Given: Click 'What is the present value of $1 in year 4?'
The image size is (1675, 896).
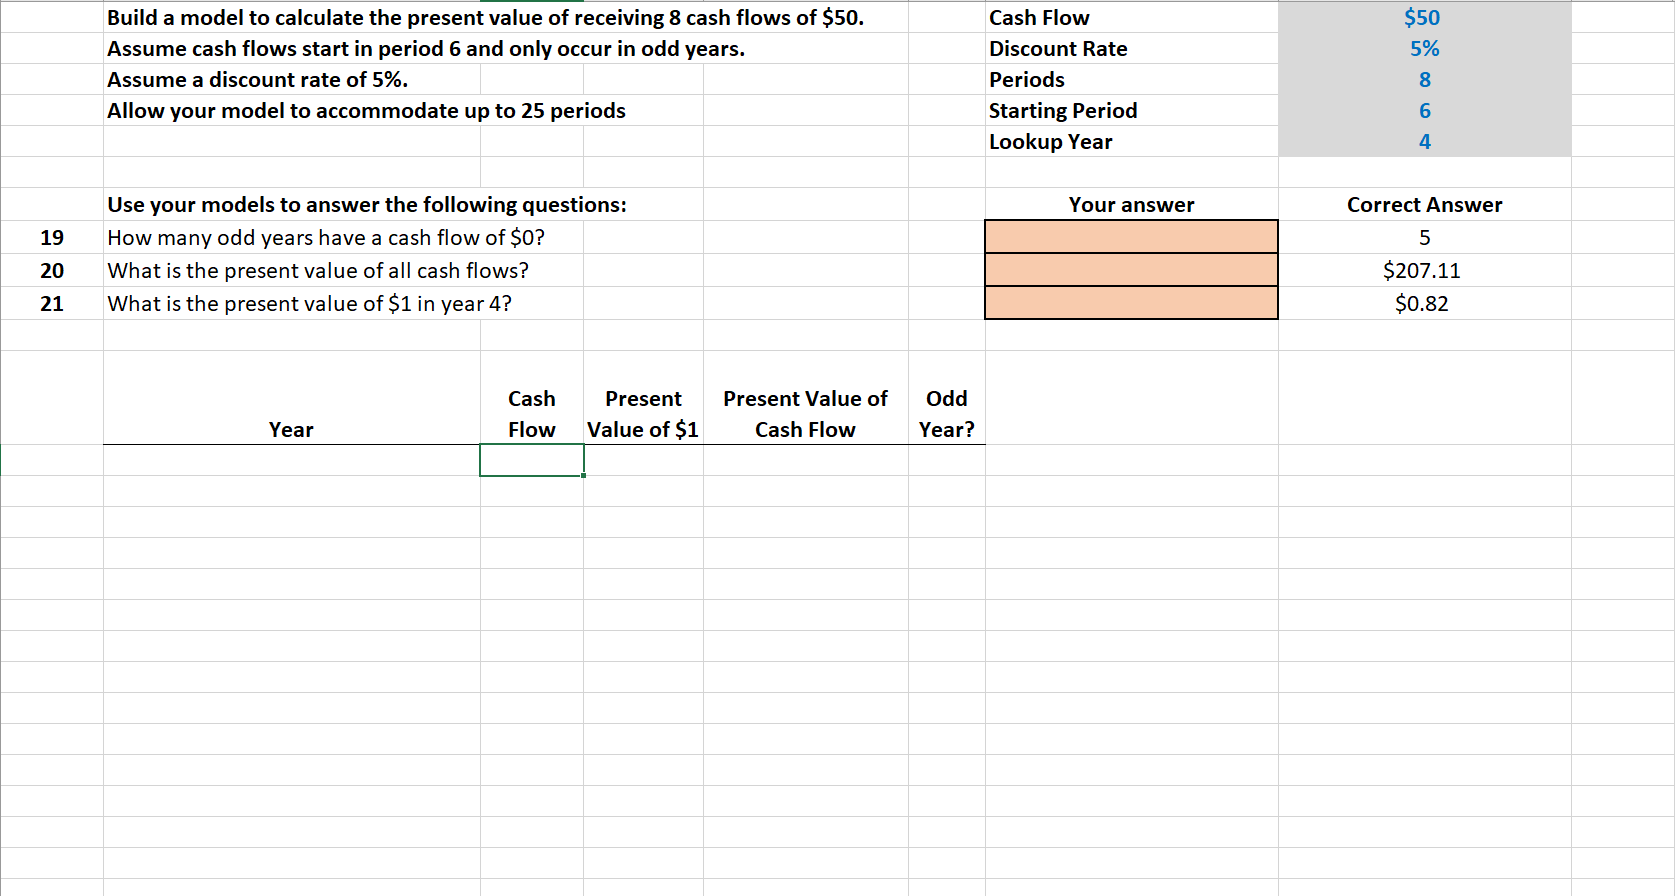Looking at the screenshot, I should [309, 303].
